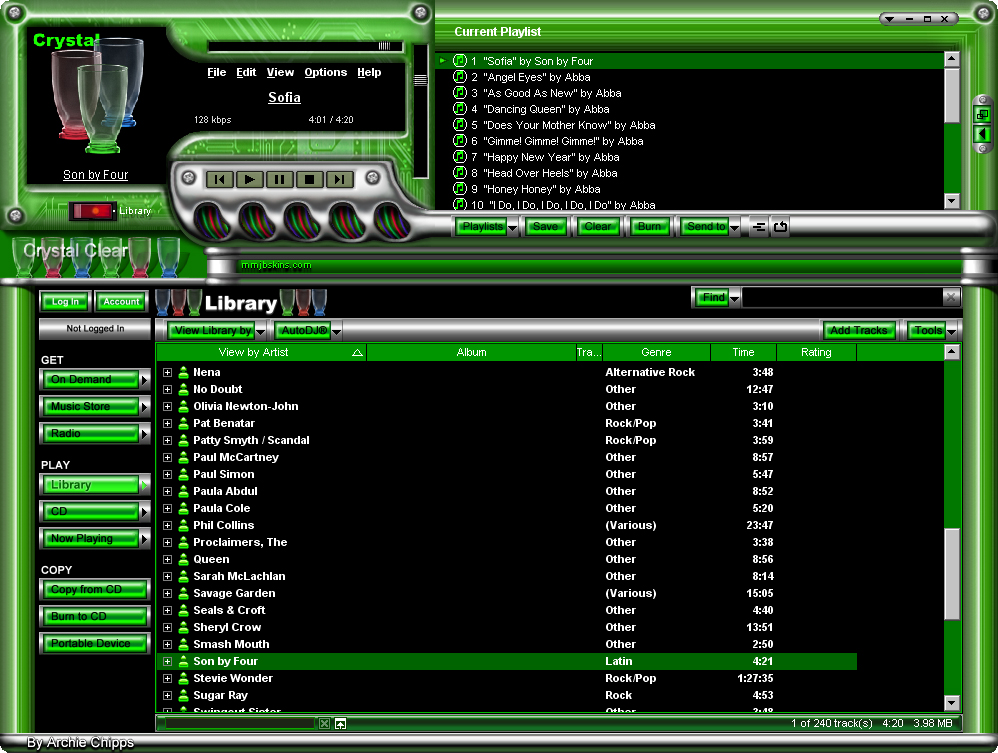Open the View Library by dropdown
Screen dimensions: 998x753
pyautogui.click(x=217, y=330)
